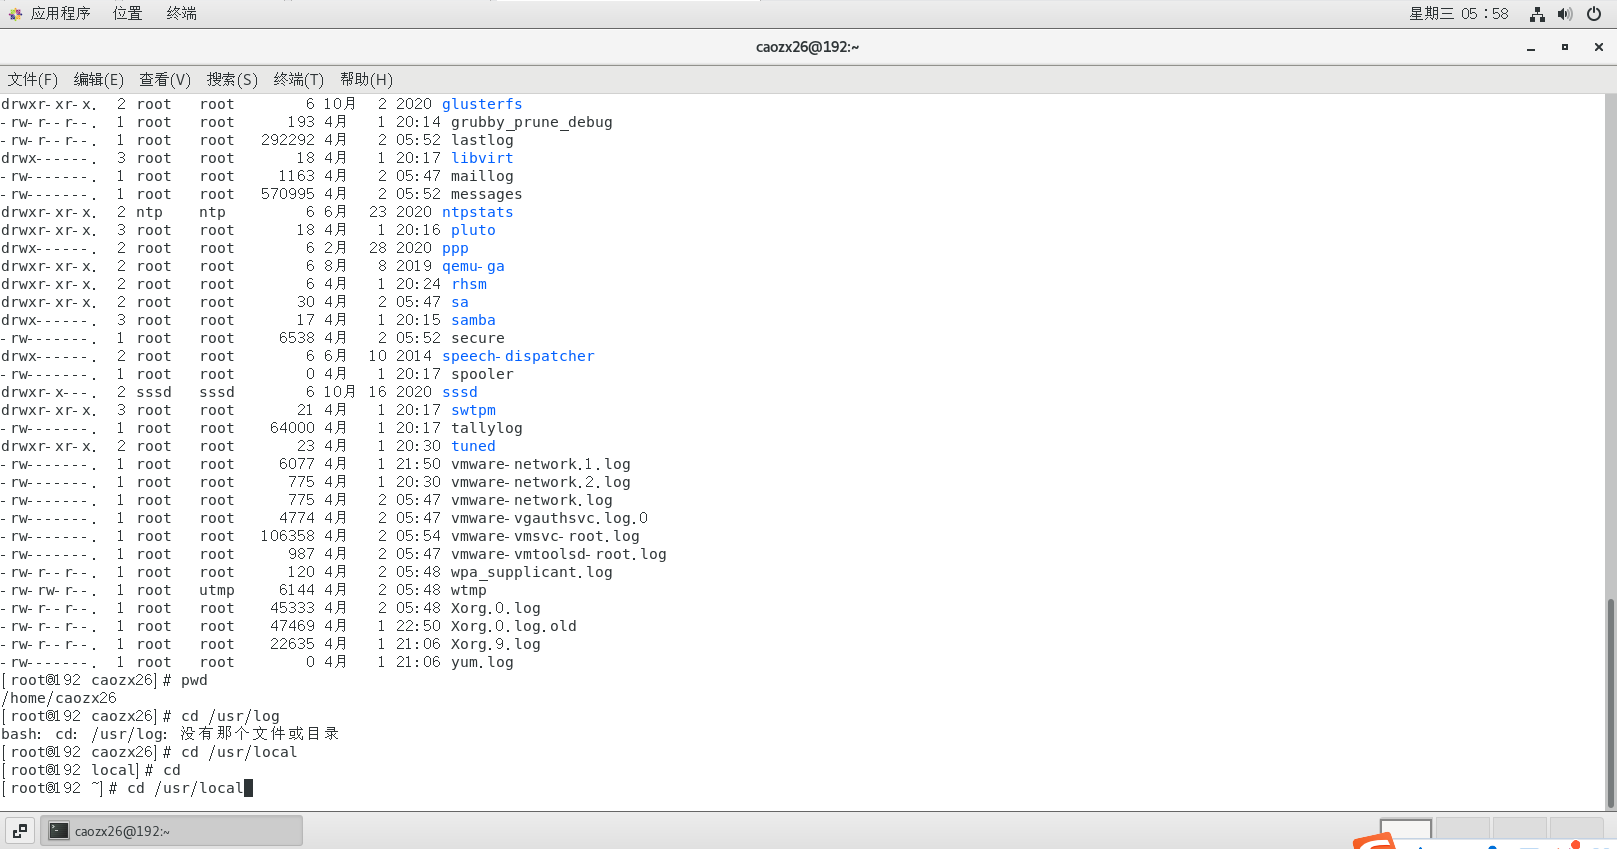Image resolution: width=1617 pixels, height=849 pixels.
Task: Click the pluto directory name
Action: coord(473,230)
